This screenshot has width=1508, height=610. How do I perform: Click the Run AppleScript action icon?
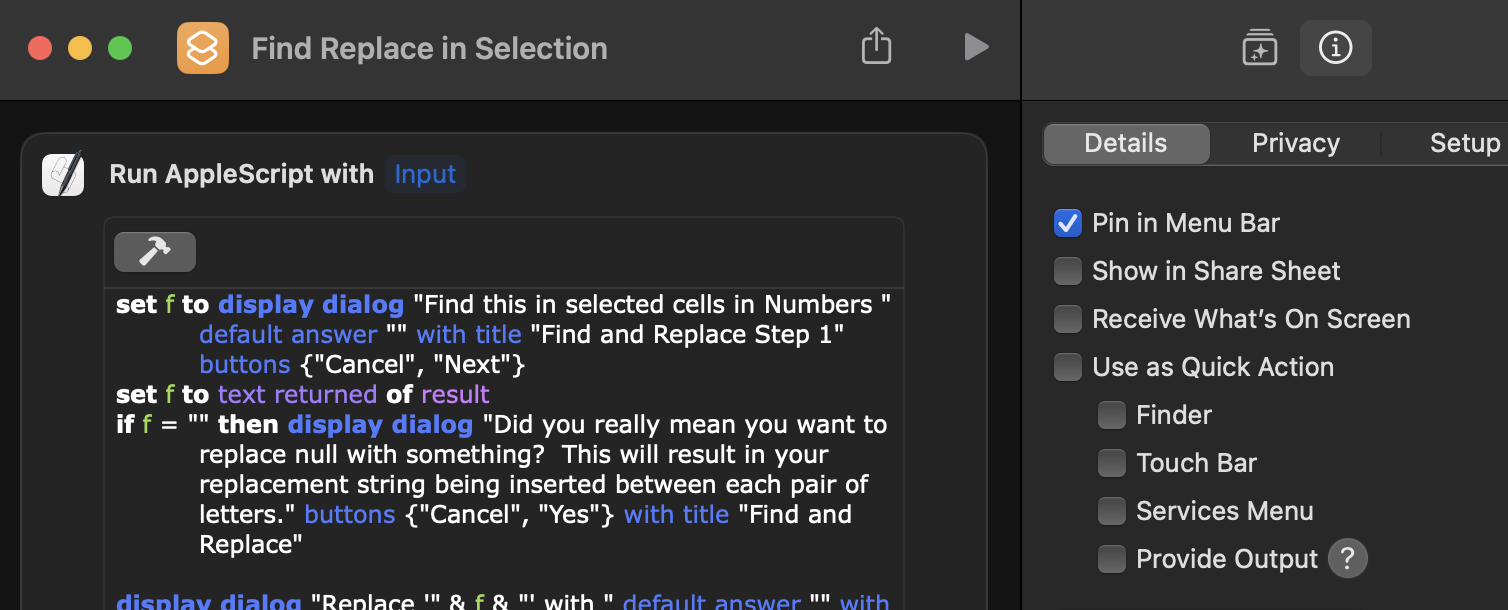[x=63, y=174]
